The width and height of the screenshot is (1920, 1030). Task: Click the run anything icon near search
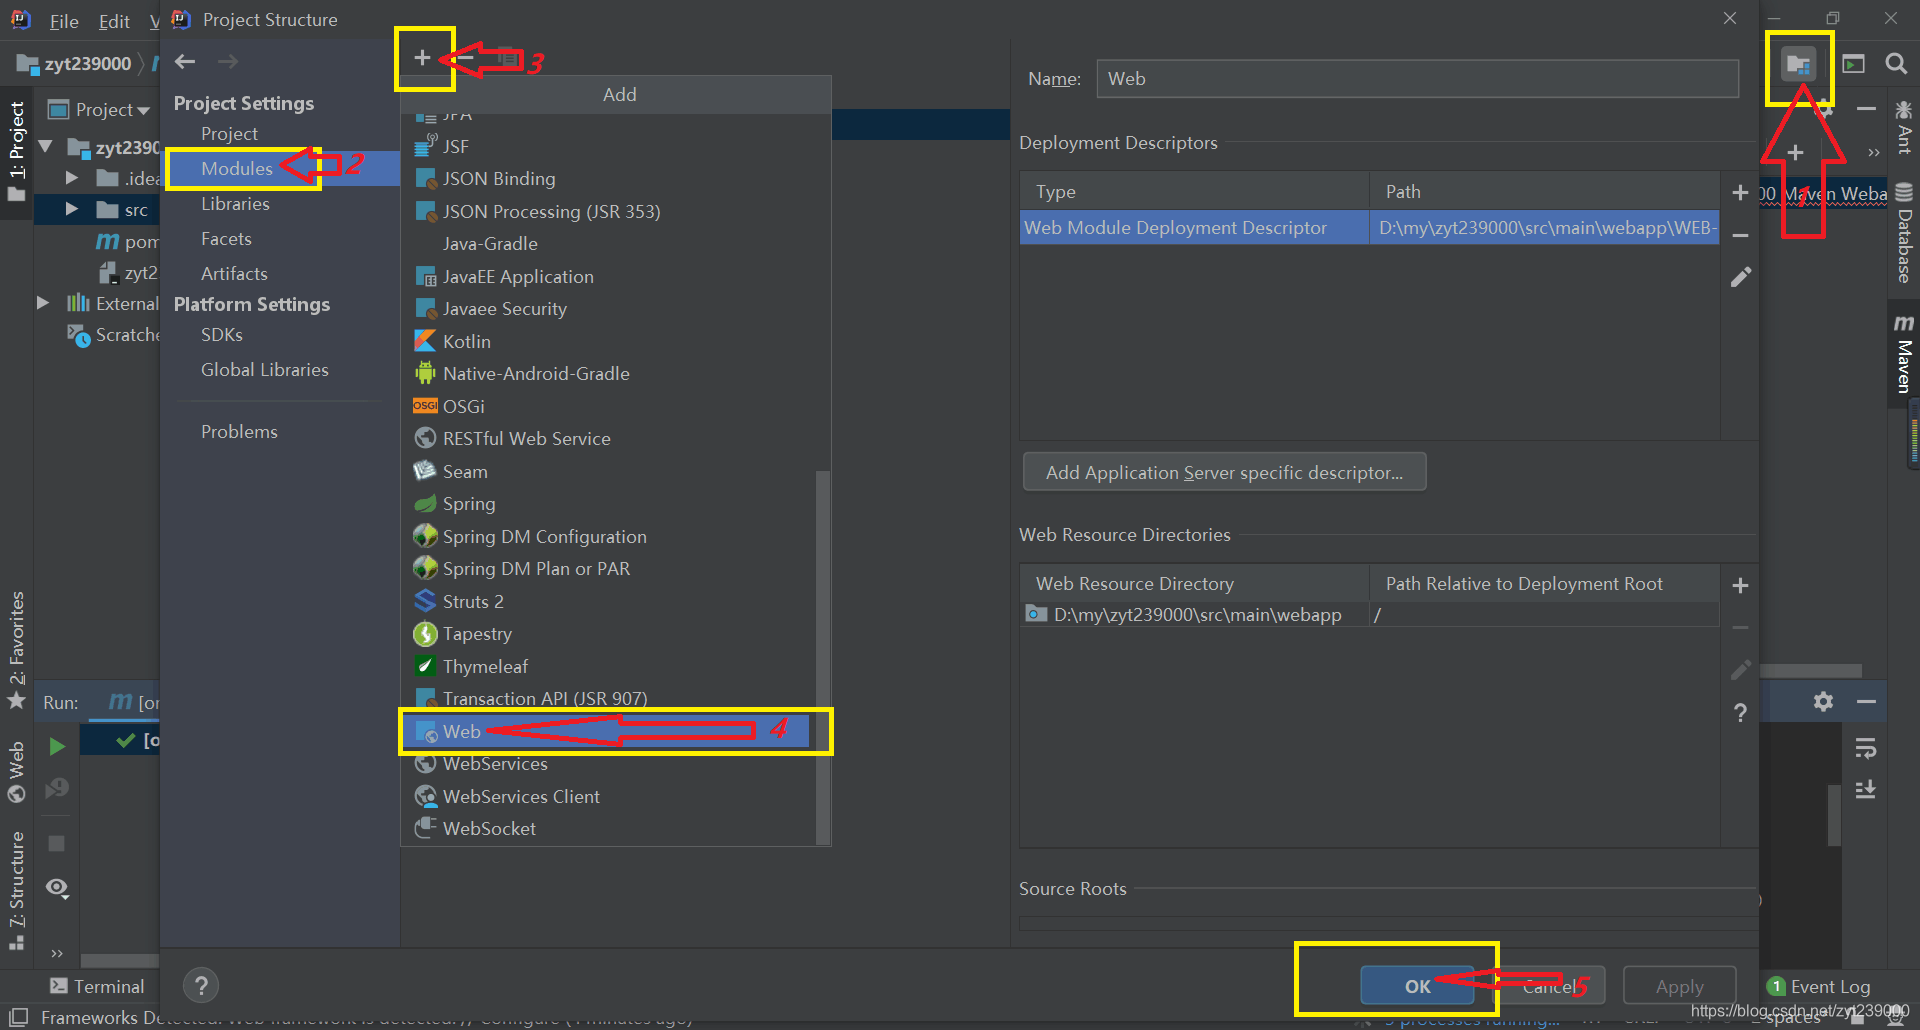(1853, 64)
